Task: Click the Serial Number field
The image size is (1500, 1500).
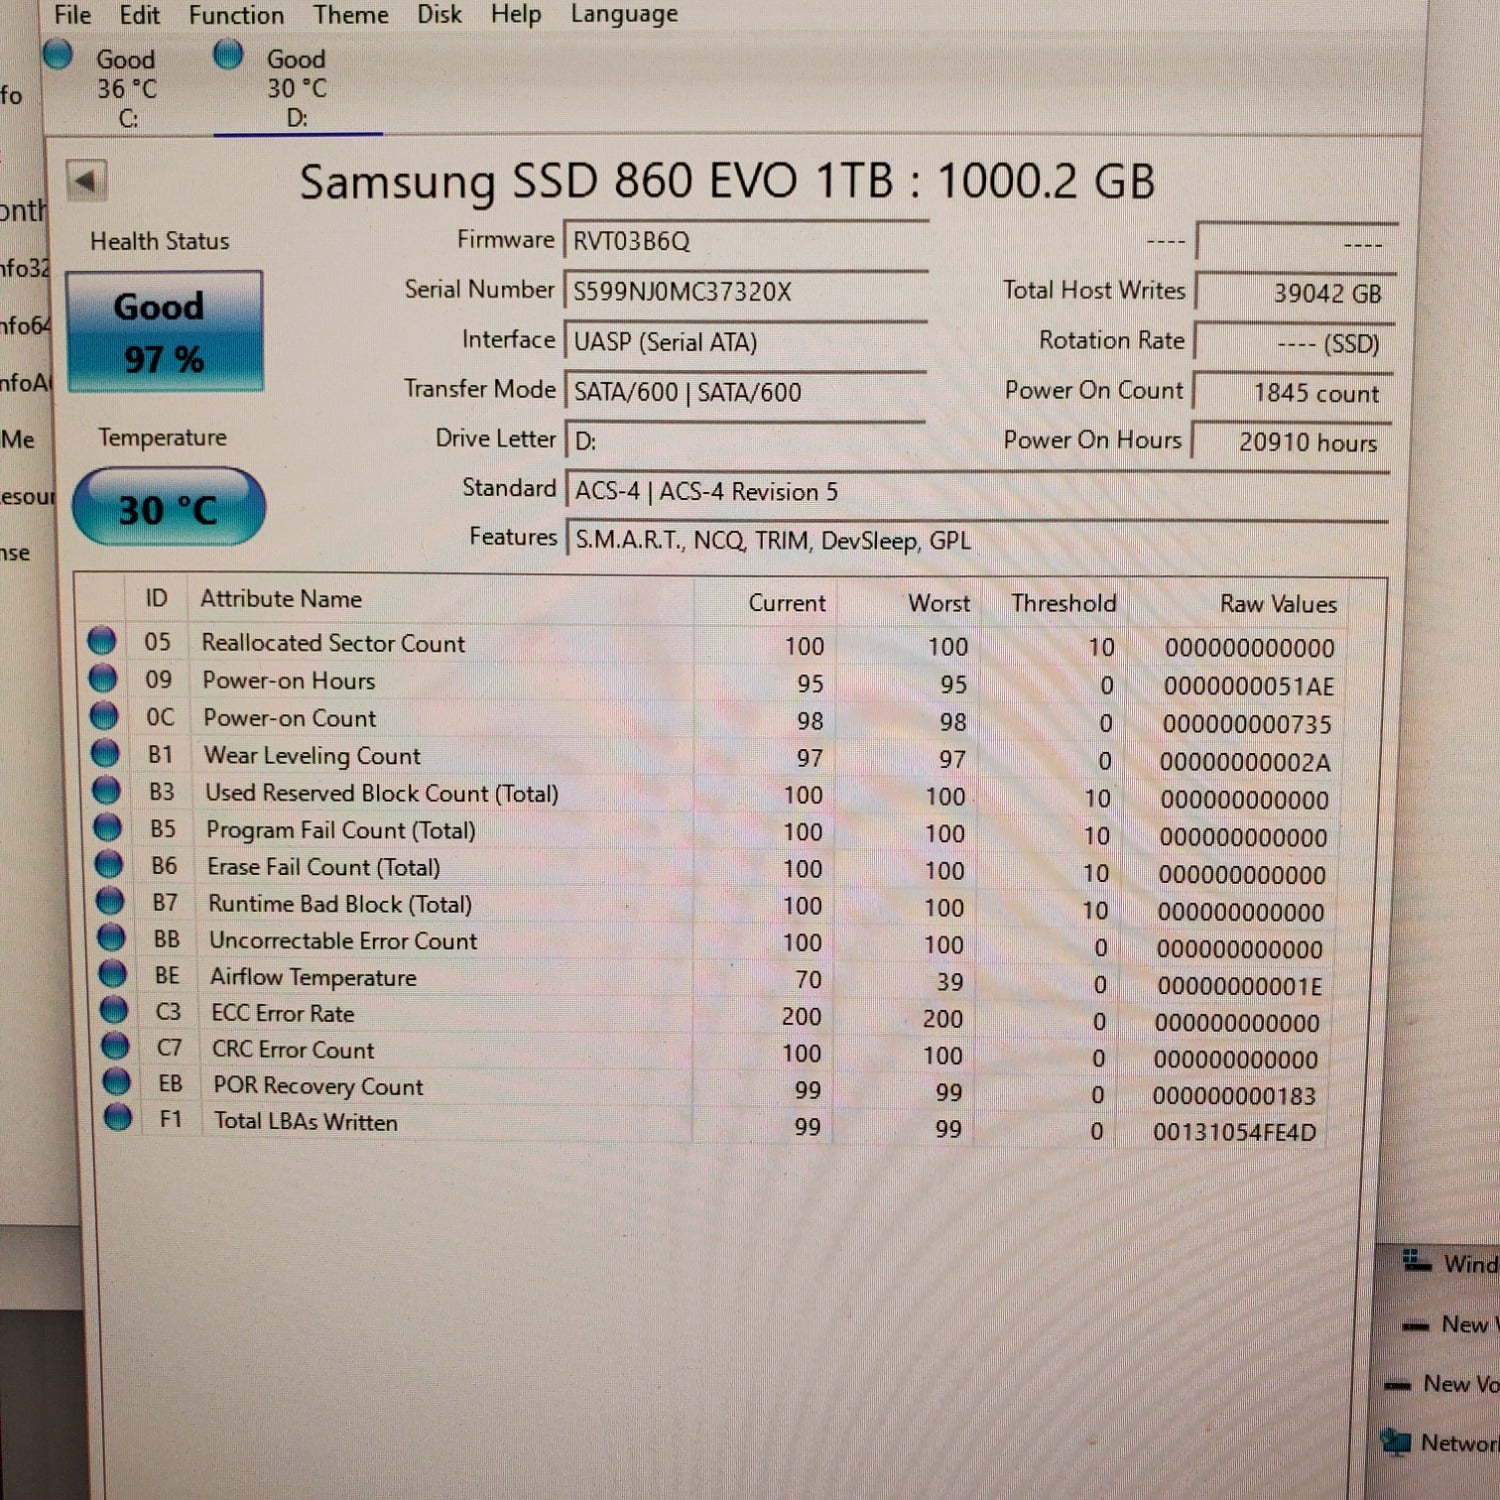Action: (745, 291)
